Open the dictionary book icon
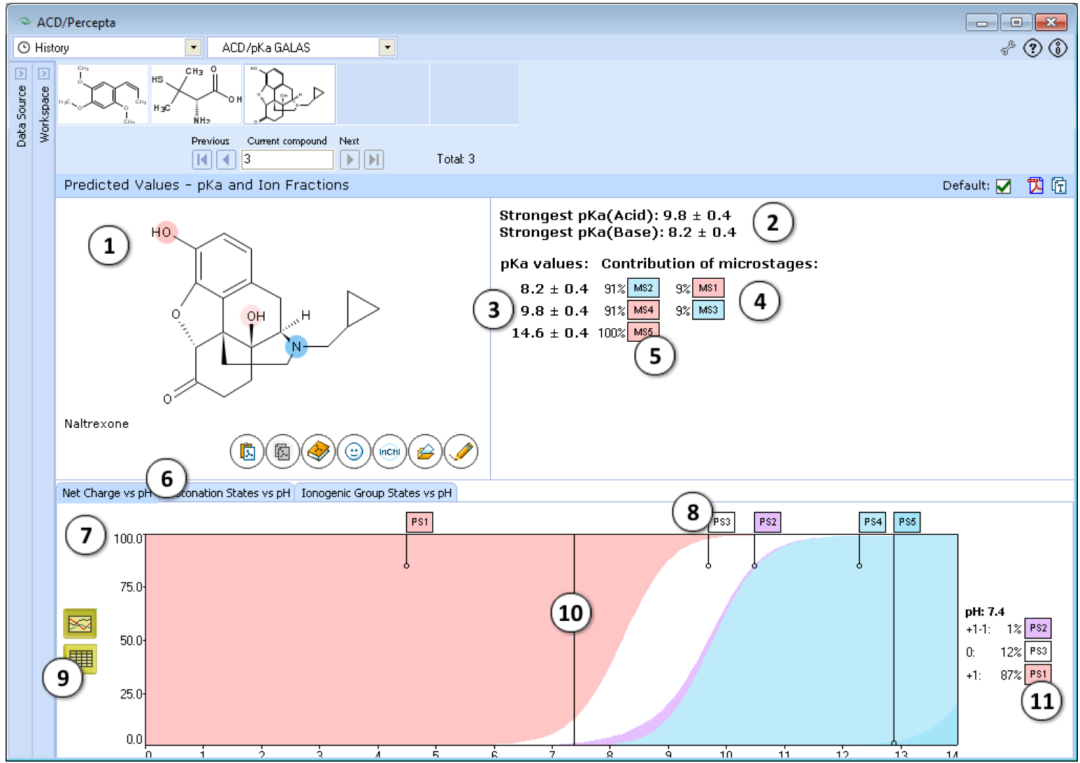The width and height of the screenshot is (1080, 763). (x=318, y=452)
